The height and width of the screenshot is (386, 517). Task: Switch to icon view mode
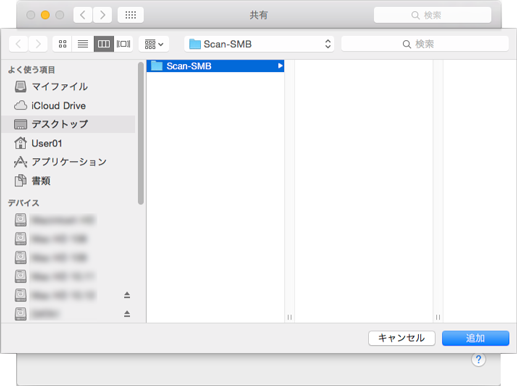pyautogui.click(x=62, y=44)
